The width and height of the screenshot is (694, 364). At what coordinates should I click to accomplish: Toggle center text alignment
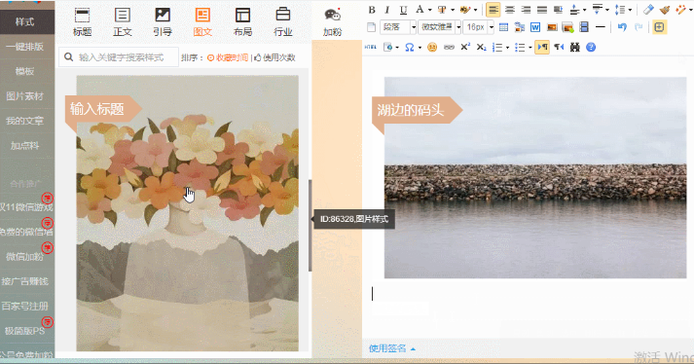coord(510,9)
